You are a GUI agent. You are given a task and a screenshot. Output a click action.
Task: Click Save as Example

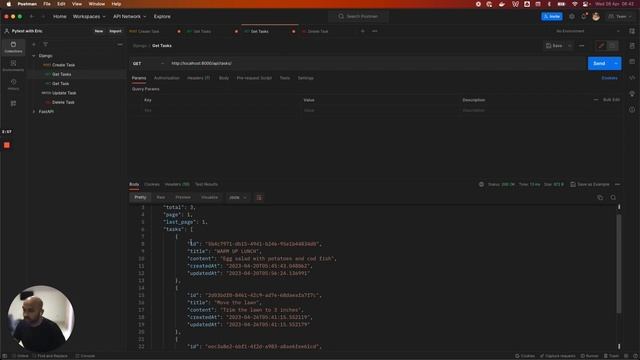(590, 184)
